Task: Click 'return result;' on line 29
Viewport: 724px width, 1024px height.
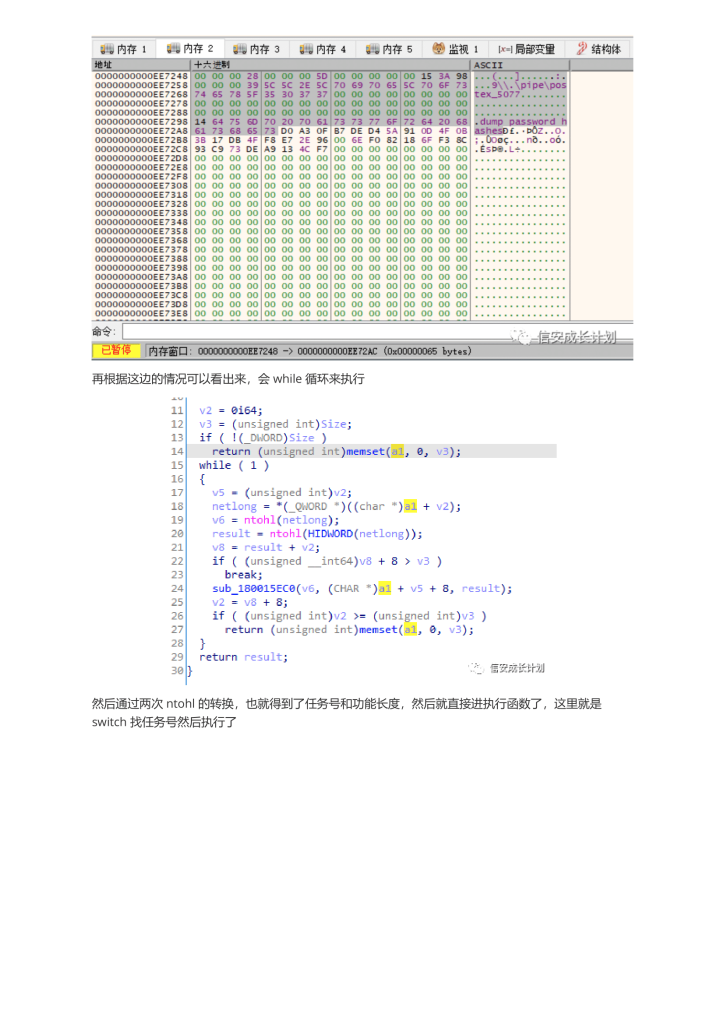Action: click(x=244, y=658)
